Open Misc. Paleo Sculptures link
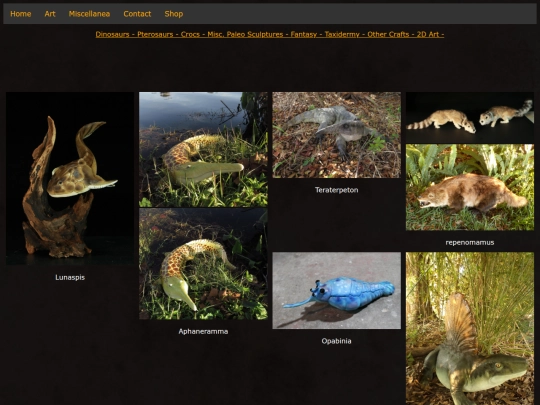This screenshot has height=405, width=540. pos(245,34)
